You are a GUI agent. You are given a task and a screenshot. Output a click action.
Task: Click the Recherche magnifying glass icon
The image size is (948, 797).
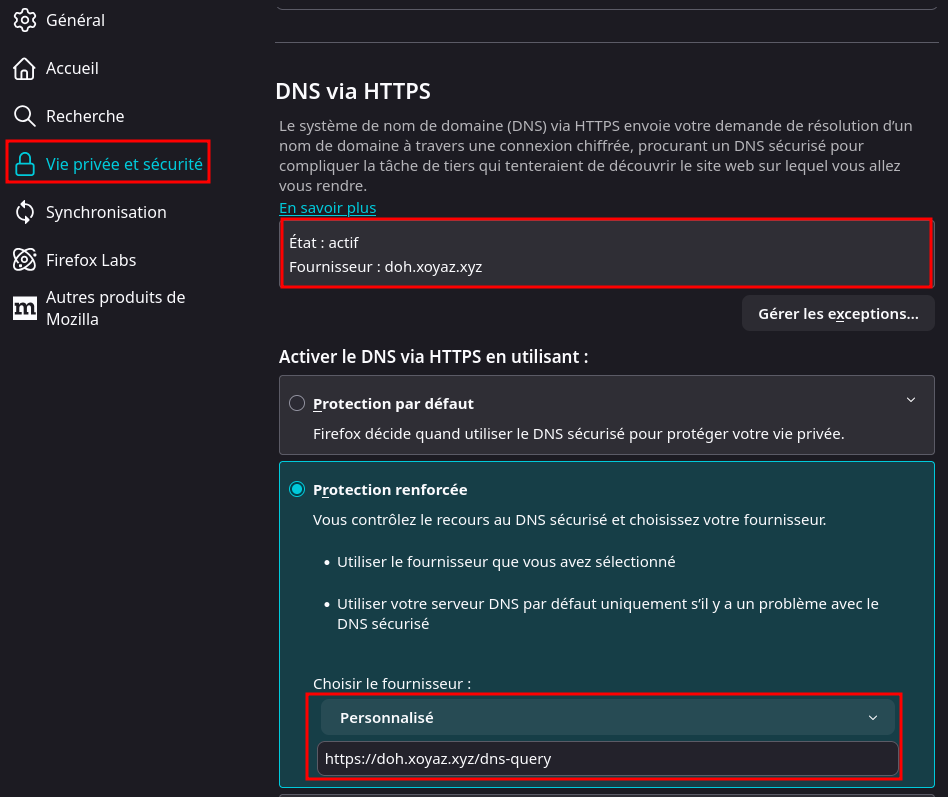click(25, 116)
